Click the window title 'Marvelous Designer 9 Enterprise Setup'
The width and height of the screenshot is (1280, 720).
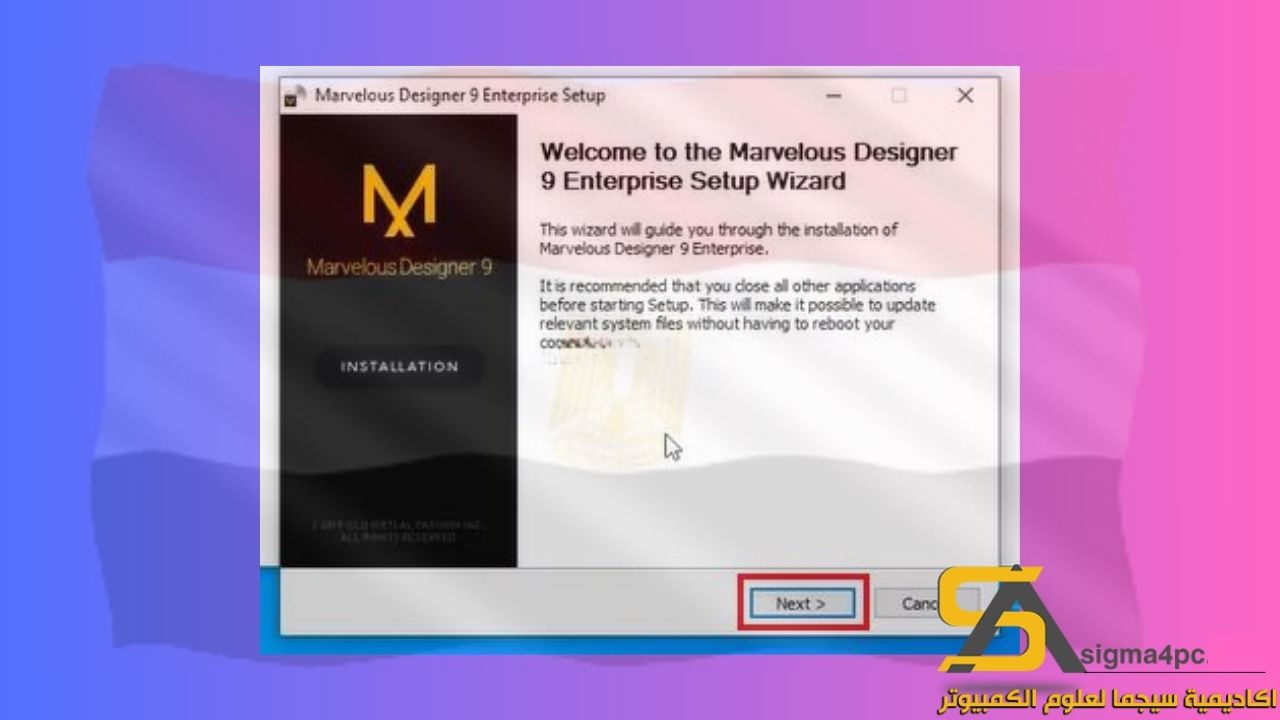click(x=460, y=96)
